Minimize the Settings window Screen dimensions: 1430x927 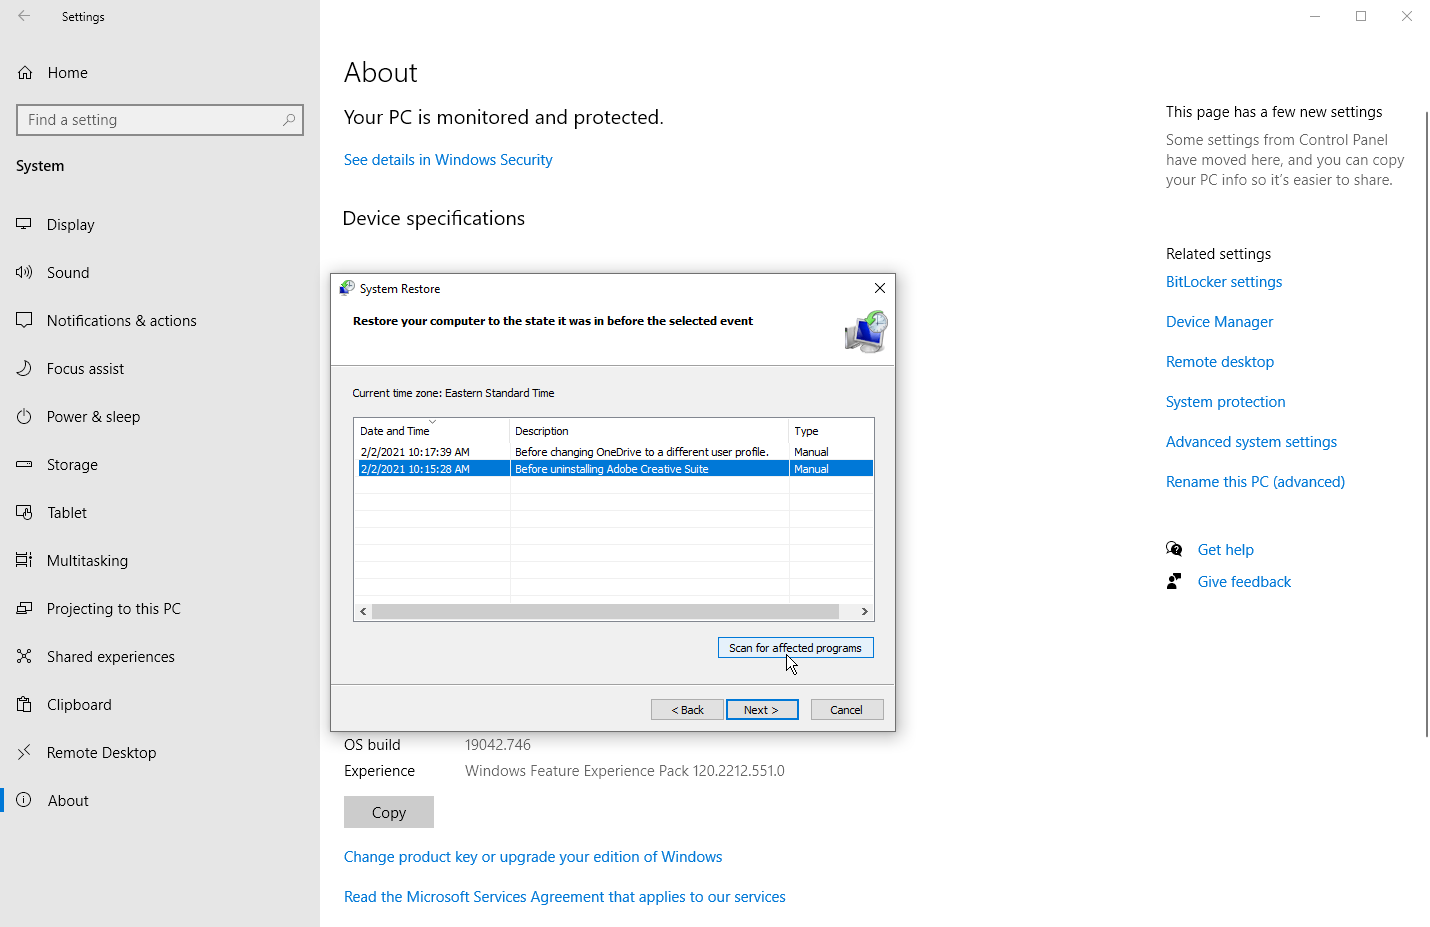pyautogui.click(x=1315, y=16)
